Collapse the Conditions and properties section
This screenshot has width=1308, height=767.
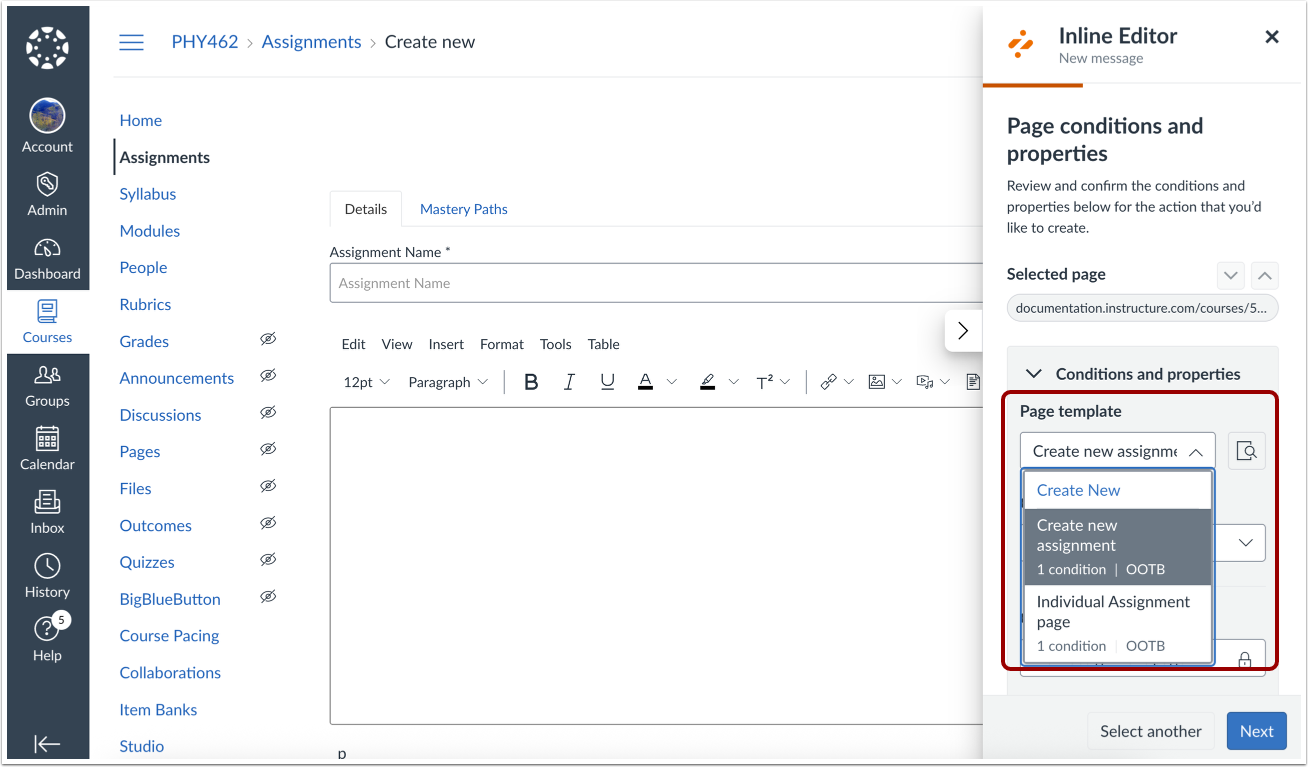click(1034, 373)
